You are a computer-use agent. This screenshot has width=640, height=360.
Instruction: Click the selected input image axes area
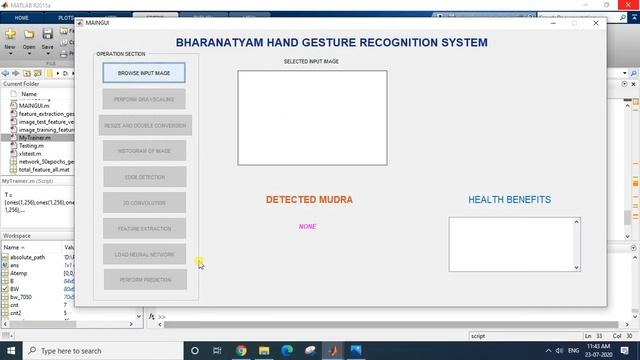point(312,118)
